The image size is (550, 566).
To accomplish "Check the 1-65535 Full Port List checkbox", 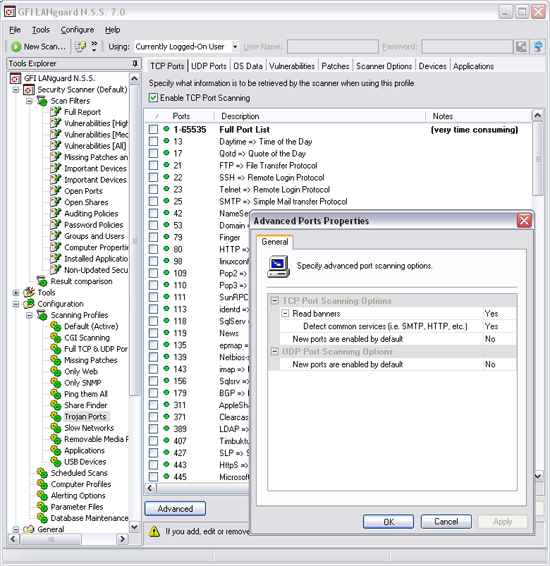I will pos(153,129).
